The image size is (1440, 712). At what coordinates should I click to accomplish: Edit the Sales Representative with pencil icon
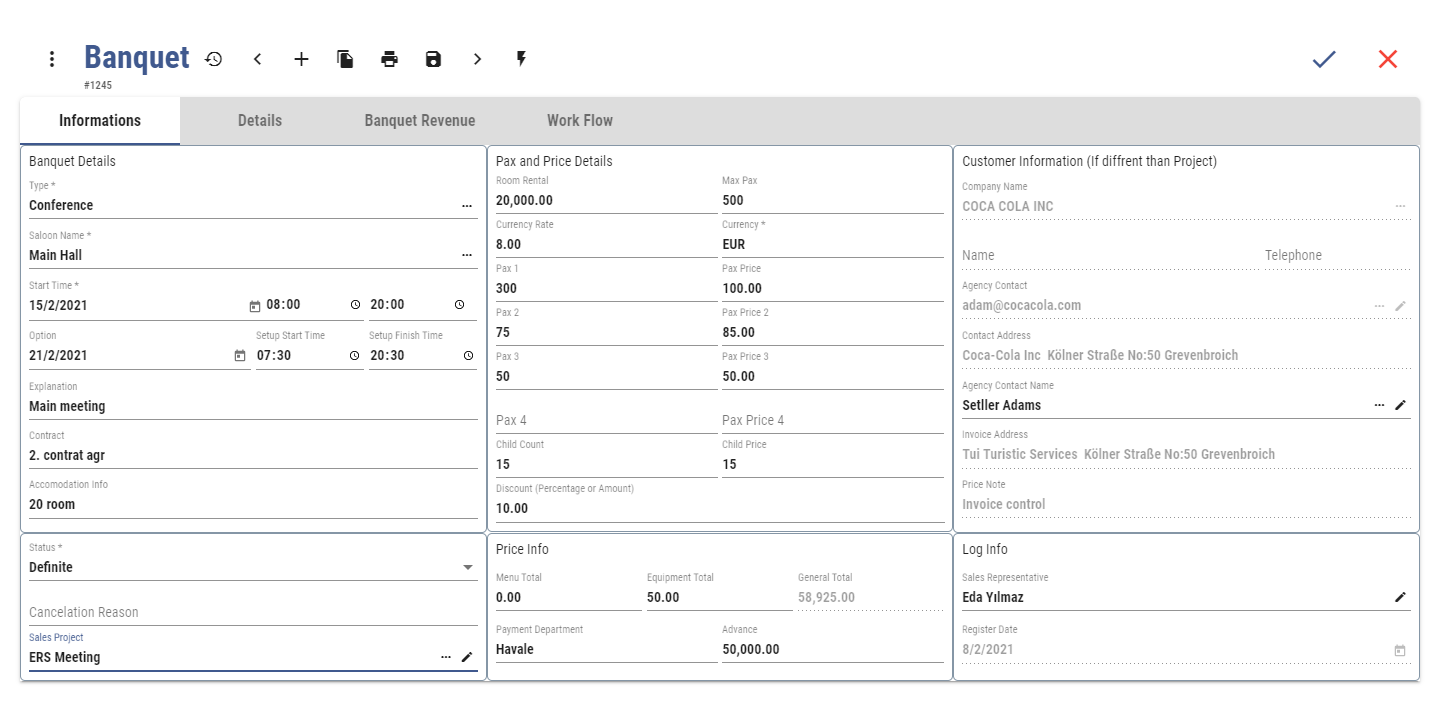pyautogui.click(x=1400, y=597)
